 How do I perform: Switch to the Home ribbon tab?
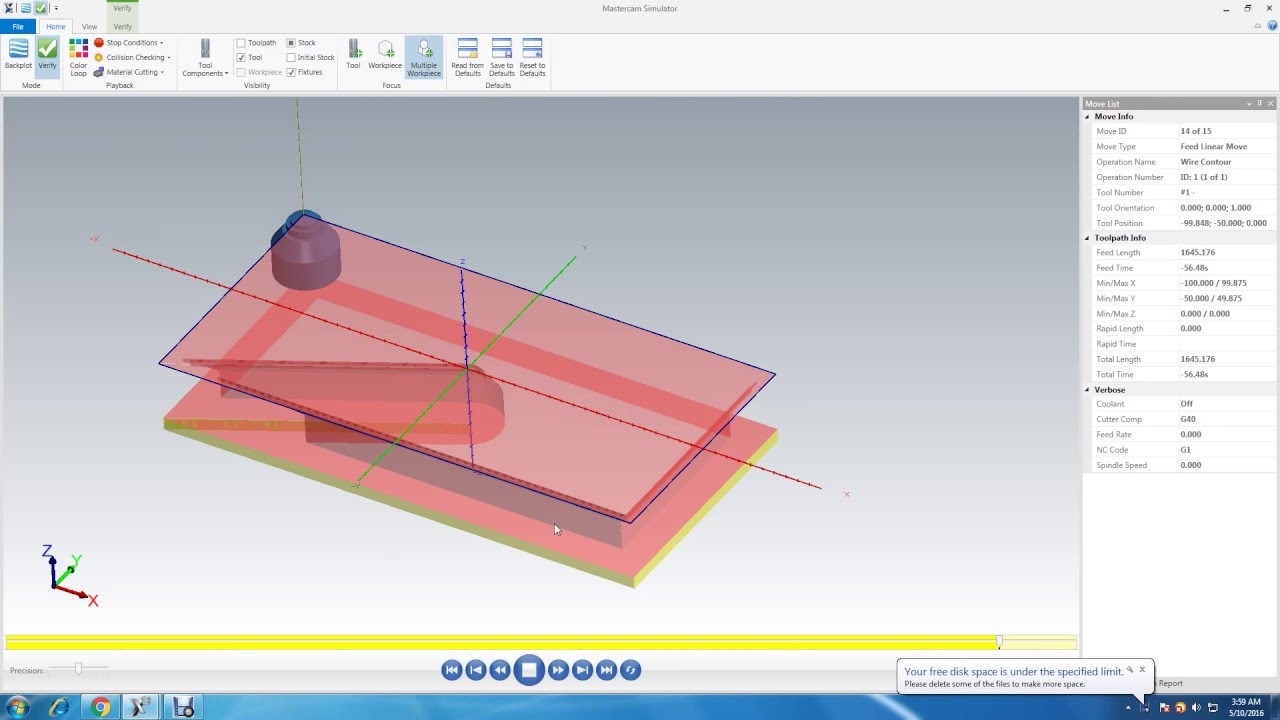pyautogui.click(x=56, y=27)
